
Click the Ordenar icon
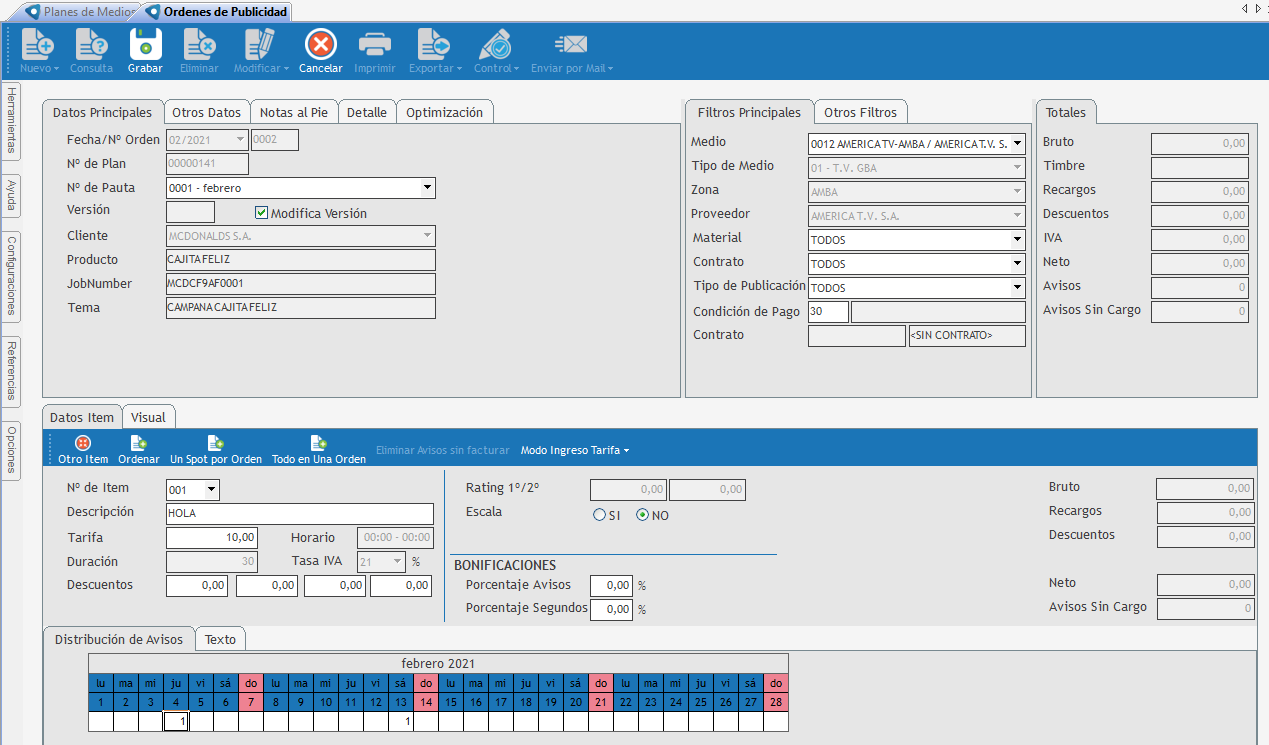tap(139, 443)
